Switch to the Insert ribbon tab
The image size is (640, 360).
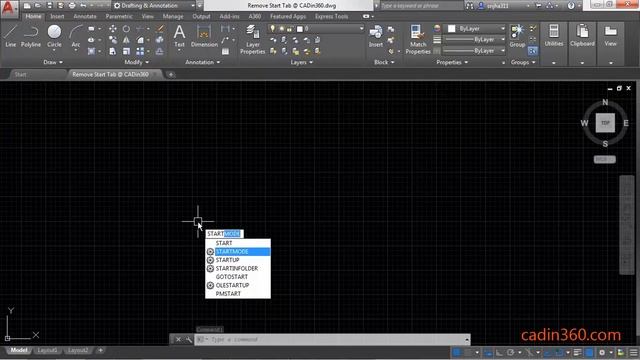pyautogui.click(x=57, y=16)
